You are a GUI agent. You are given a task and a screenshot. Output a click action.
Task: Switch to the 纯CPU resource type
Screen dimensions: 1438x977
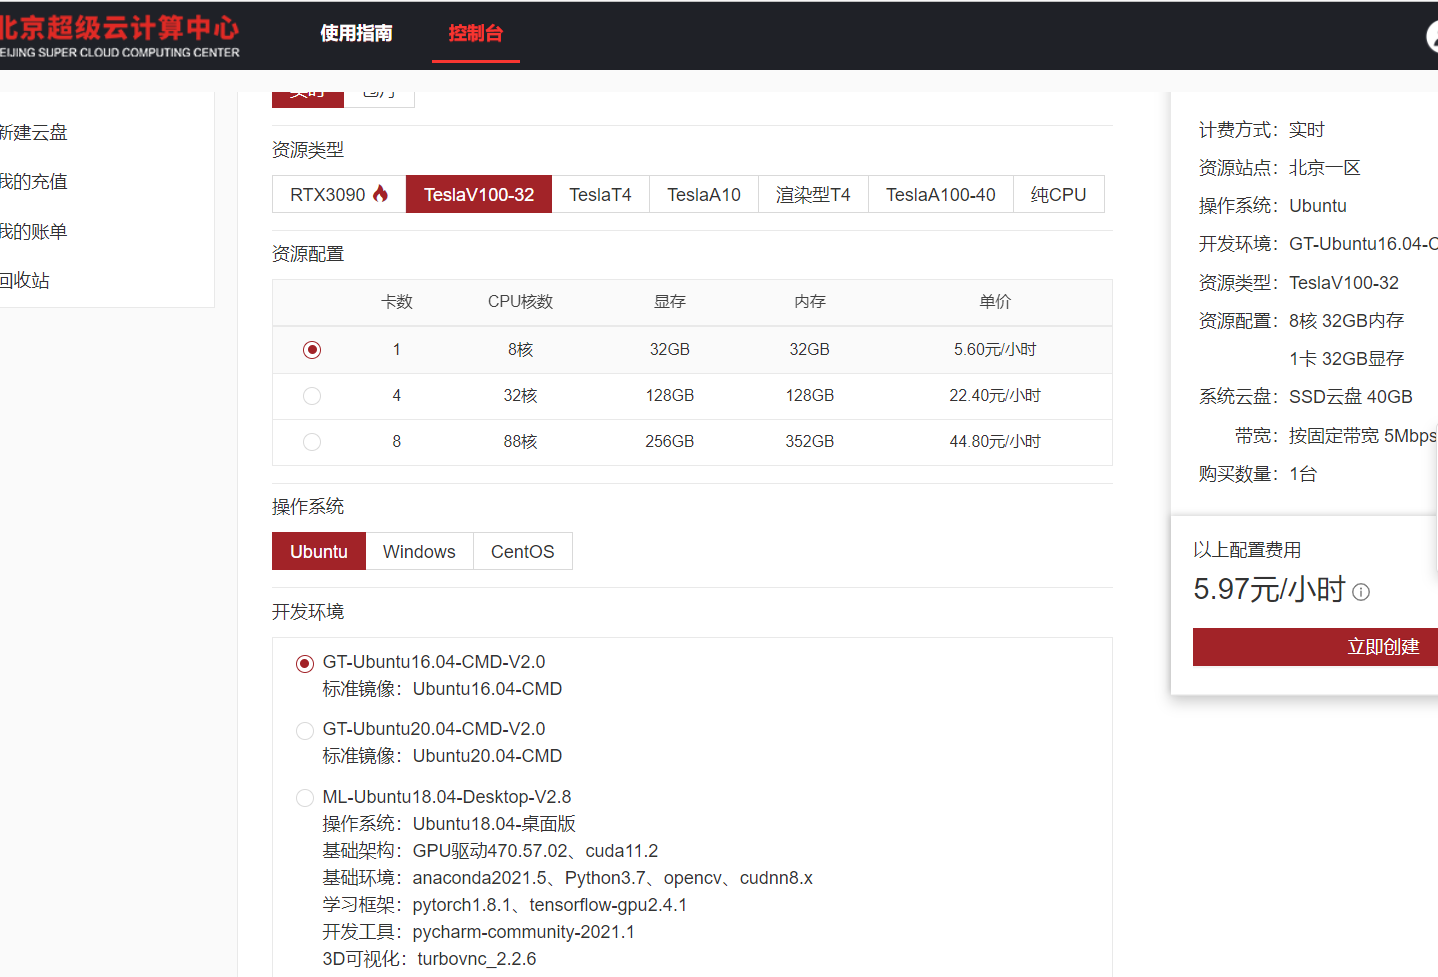1059,194
